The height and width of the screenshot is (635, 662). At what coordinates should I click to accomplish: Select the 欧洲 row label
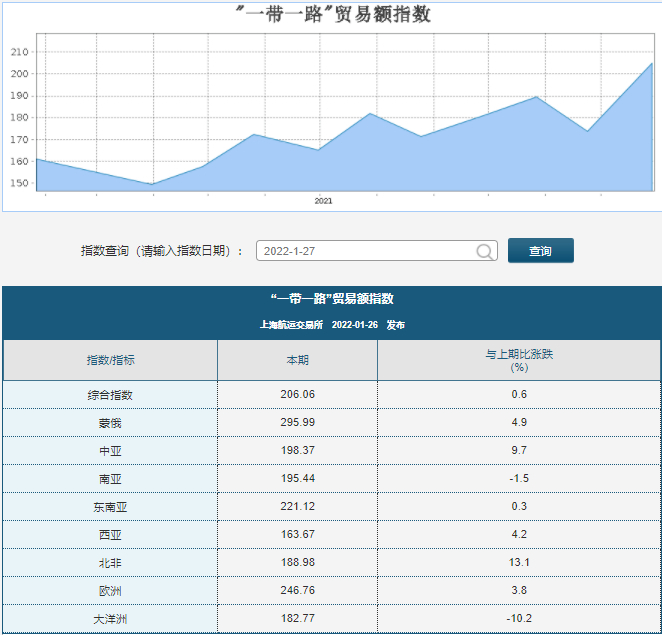110,591
